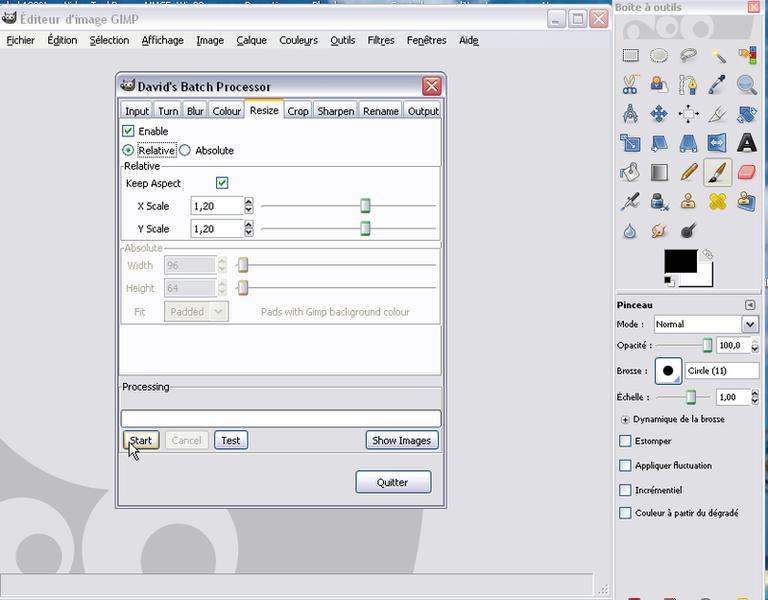Switch to the Input tab

pyautogui.click(x=137, y=111)
